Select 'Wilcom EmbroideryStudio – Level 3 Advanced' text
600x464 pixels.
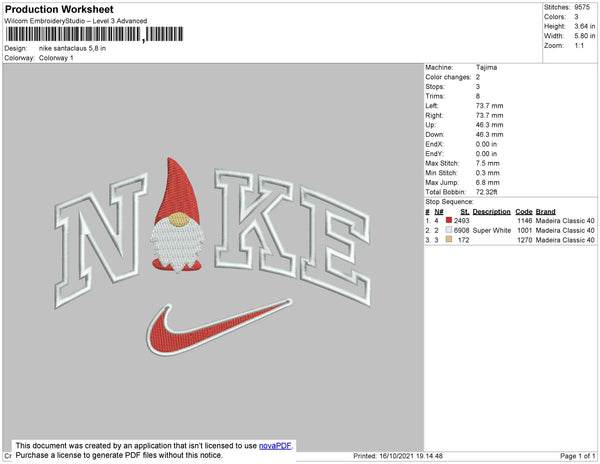(x=76, y=21)
